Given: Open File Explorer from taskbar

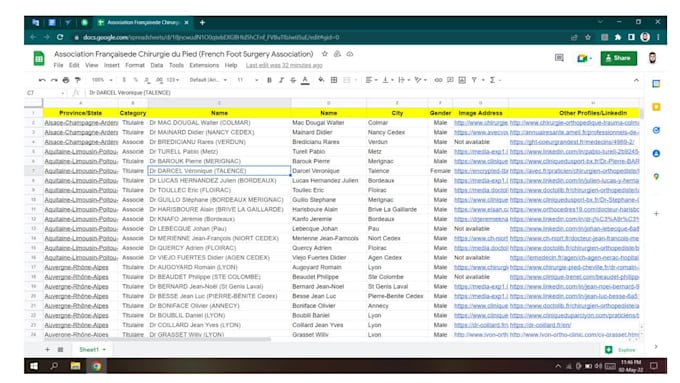Looking at the screenshot, I should click(75, 366).
